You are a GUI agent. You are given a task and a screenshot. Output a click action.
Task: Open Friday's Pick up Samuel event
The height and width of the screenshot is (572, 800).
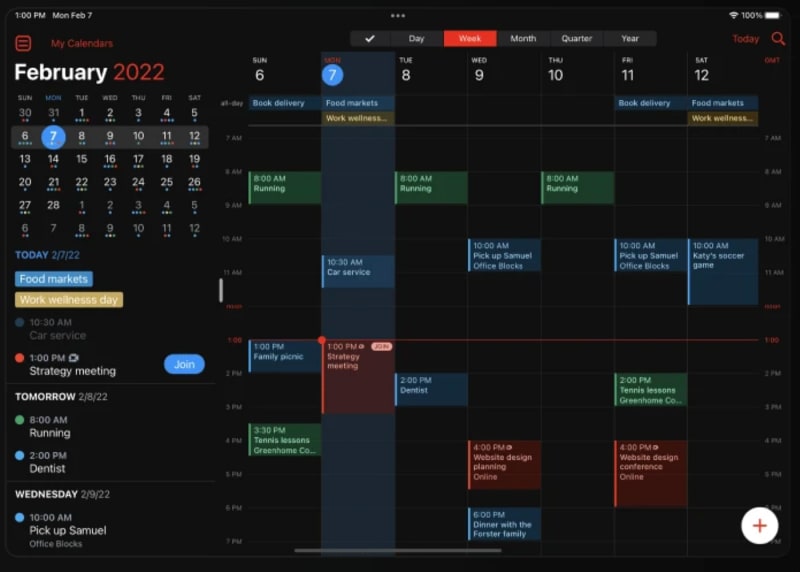pos(651,255)
